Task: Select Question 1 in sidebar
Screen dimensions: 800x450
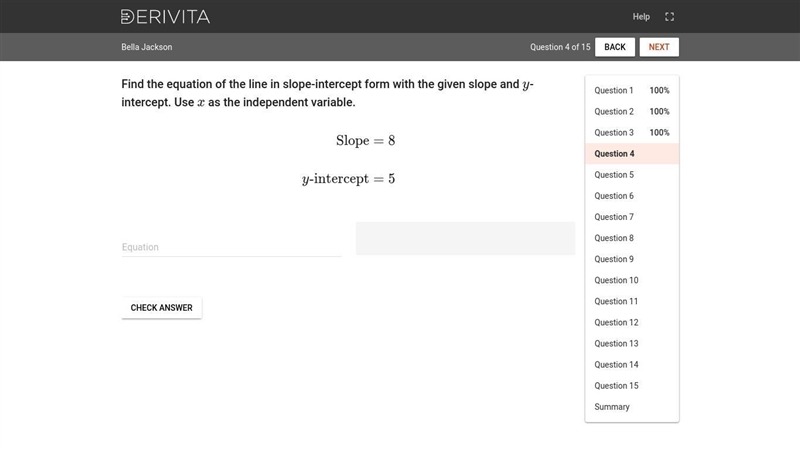Action: 632,90
